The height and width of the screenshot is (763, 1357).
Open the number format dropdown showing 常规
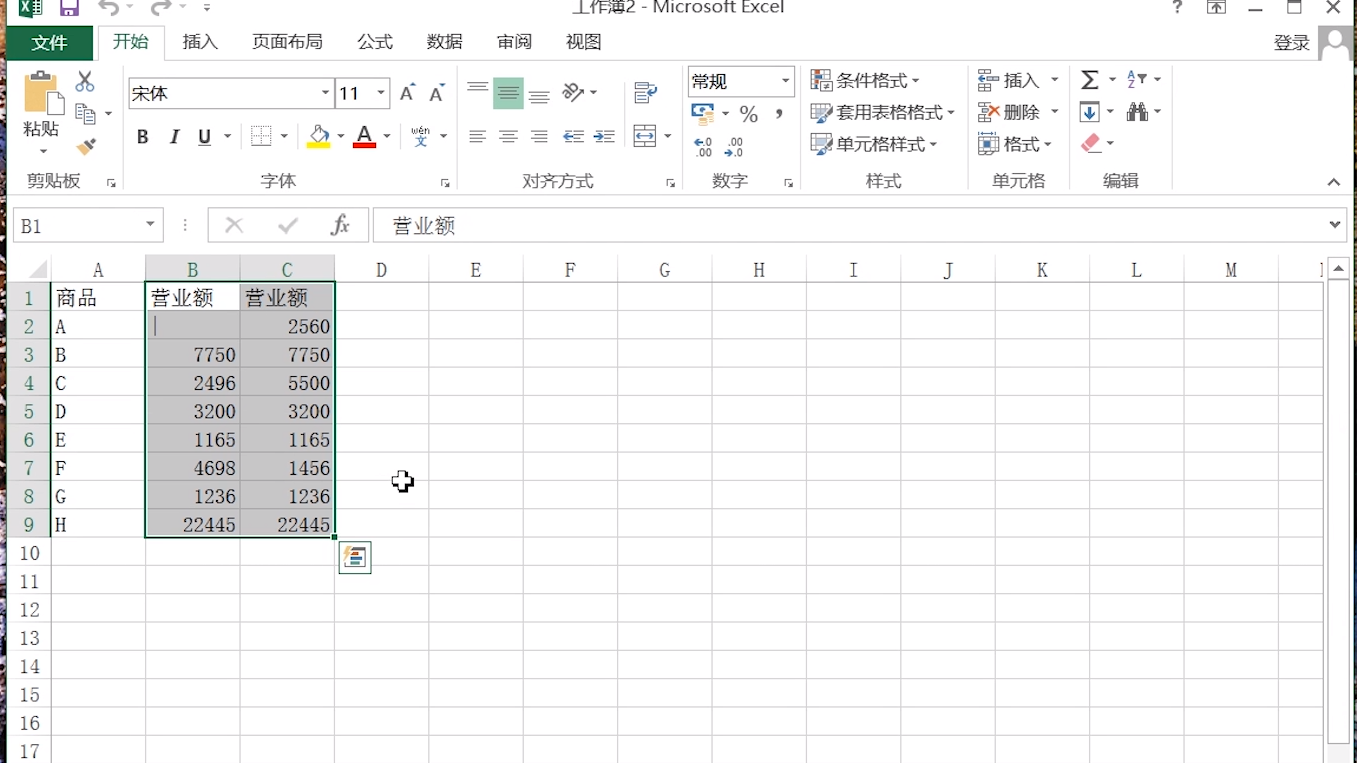[x=740, y=81]
